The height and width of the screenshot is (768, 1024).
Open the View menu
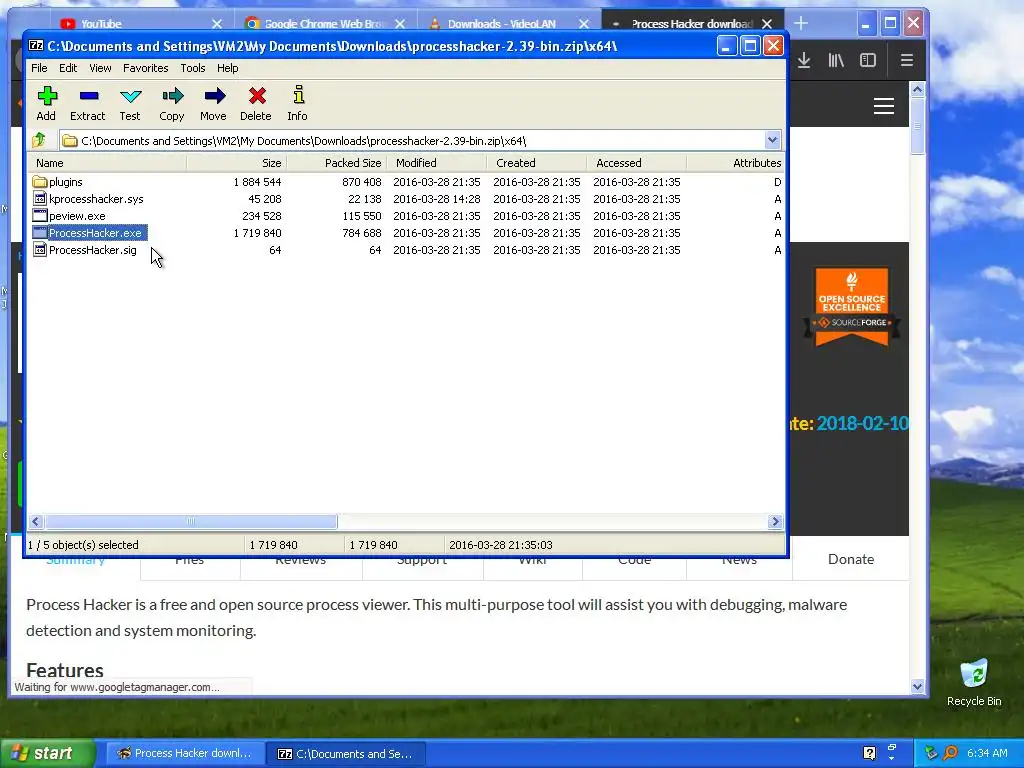100,68
